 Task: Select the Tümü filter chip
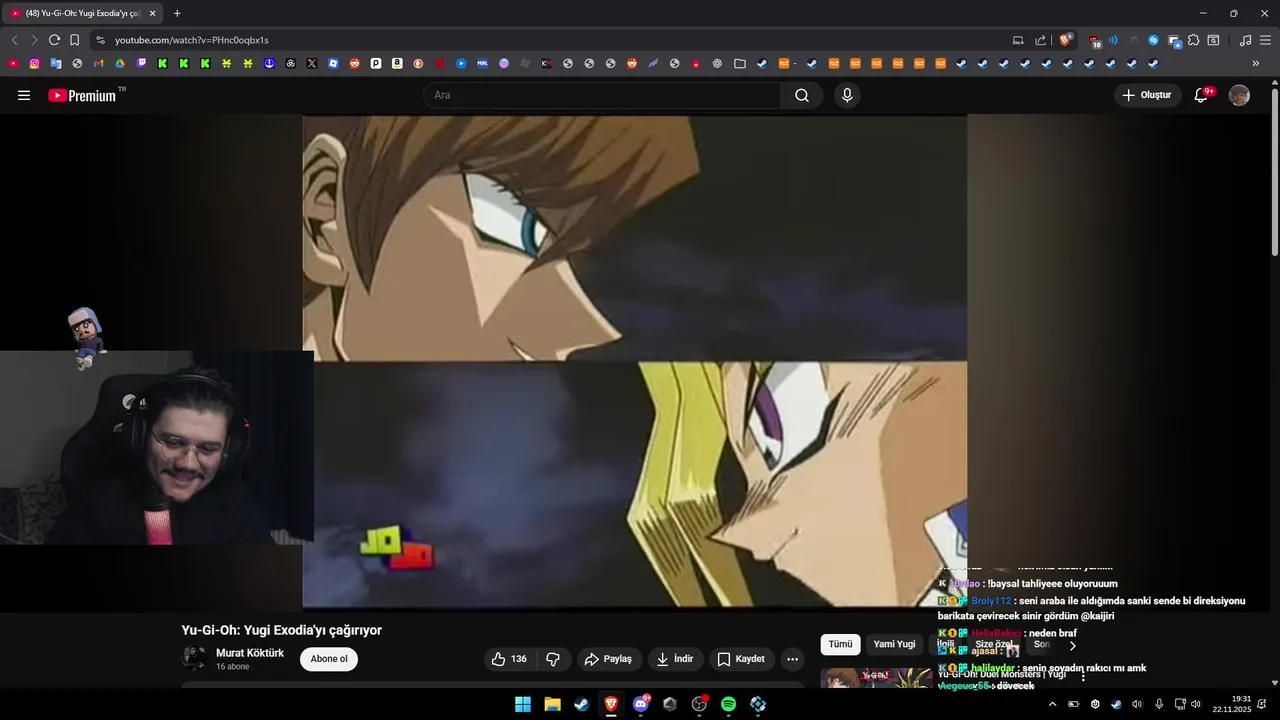click(840, 644)
